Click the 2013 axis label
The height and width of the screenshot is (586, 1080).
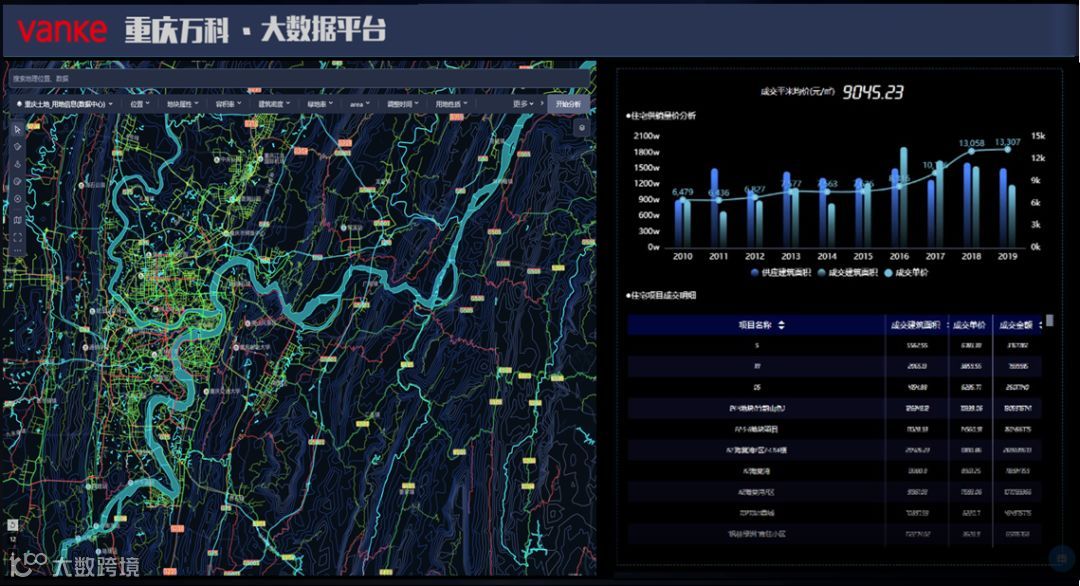[791, 256]
